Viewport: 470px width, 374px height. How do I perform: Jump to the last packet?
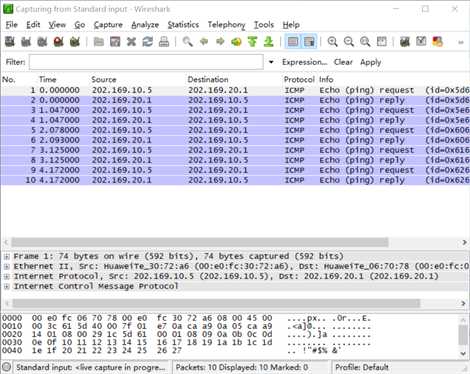[x=269, y=42]
